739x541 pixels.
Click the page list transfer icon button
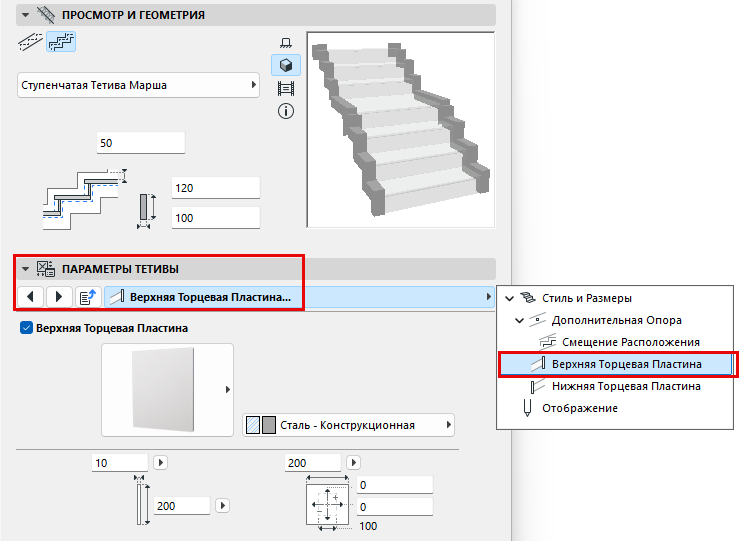pos(88,297)
